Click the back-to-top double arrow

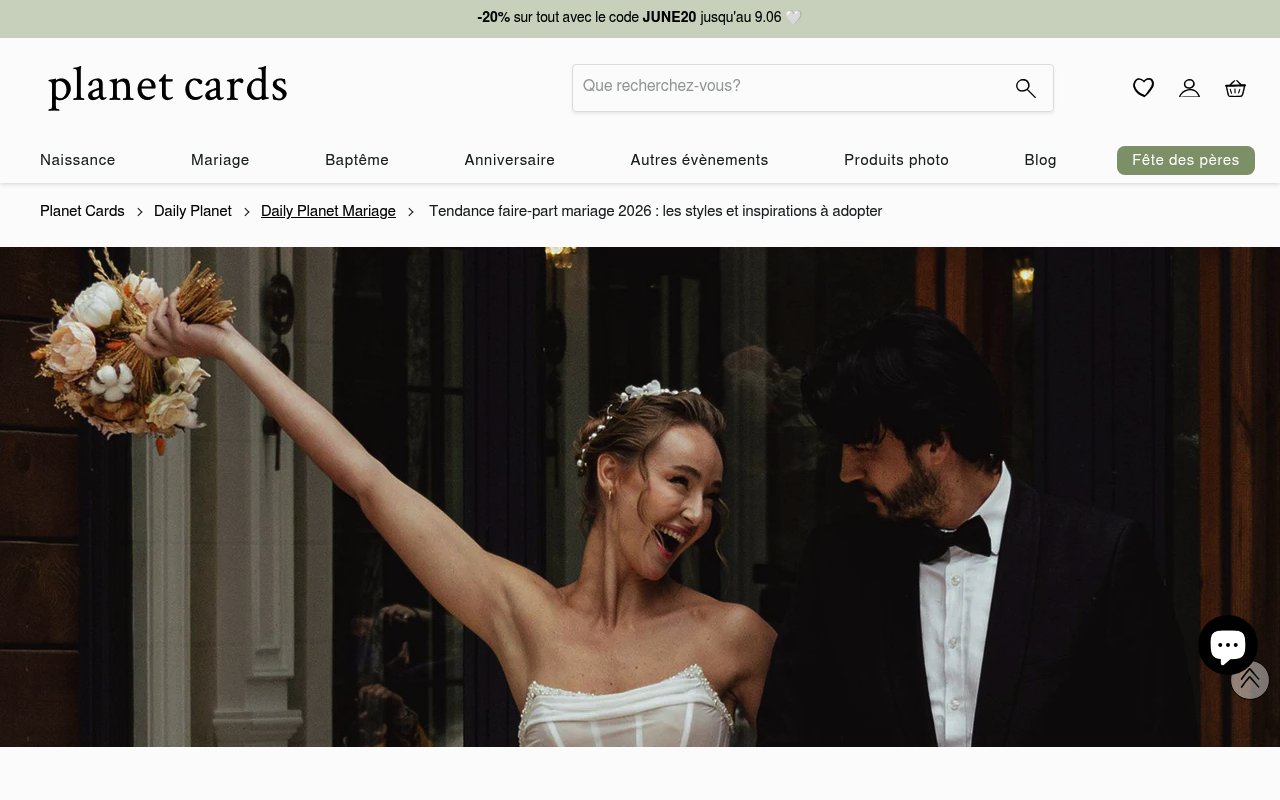(x=1250, y=680)
